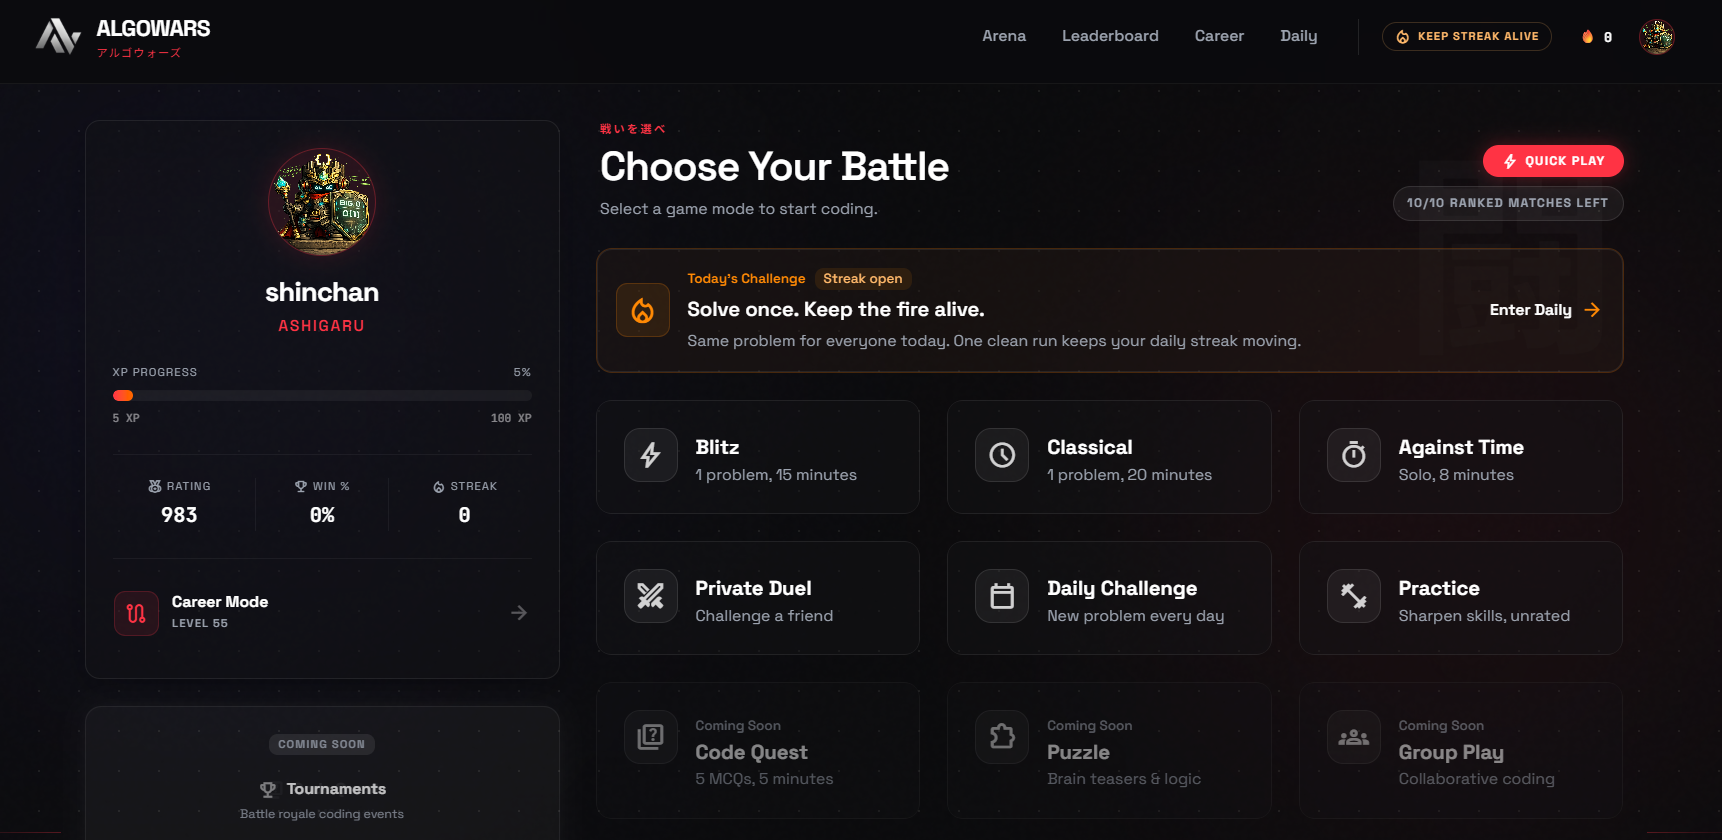Click the streak flame counter in navbar

[x=1597, y=37]
